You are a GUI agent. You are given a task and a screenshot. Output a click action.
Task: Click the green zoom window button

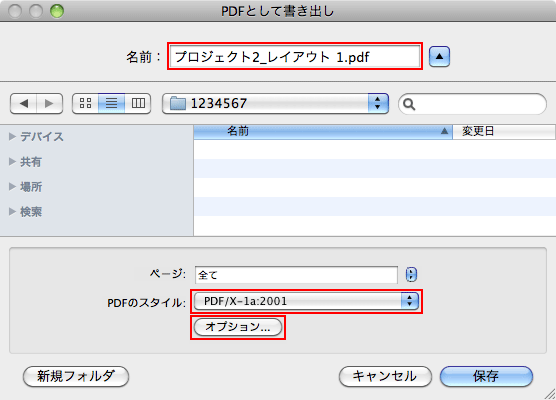57,11
